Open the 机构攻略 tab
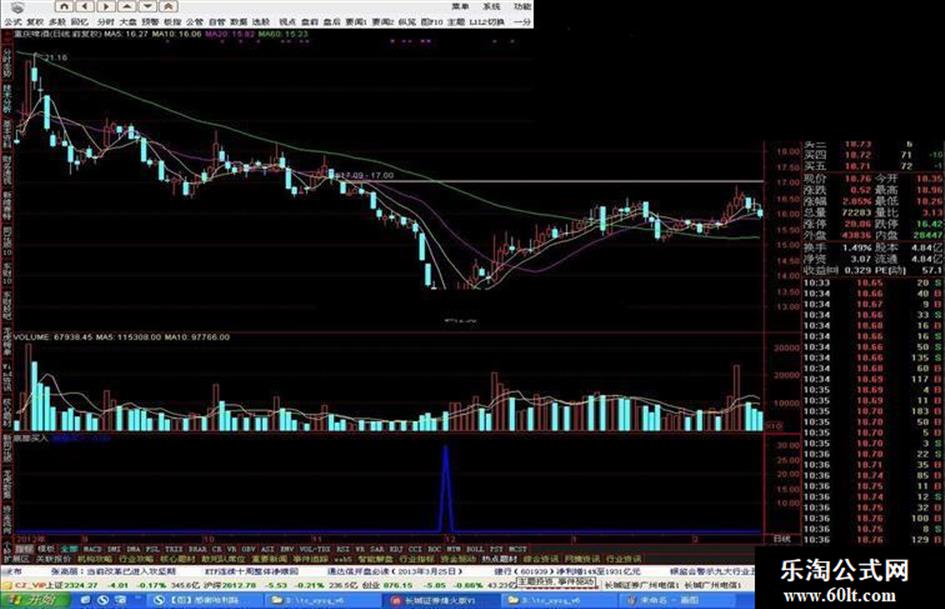The image size is (945, 609). [x=95, y=559]
